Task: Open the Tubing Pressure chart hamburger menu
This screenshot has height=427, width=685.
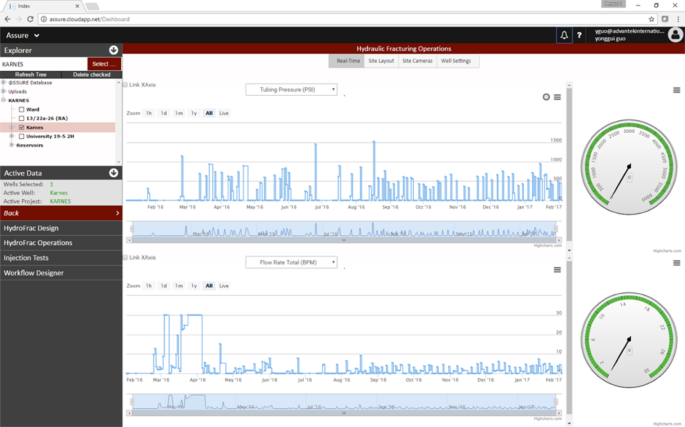Action: click(x=557, y=97)
